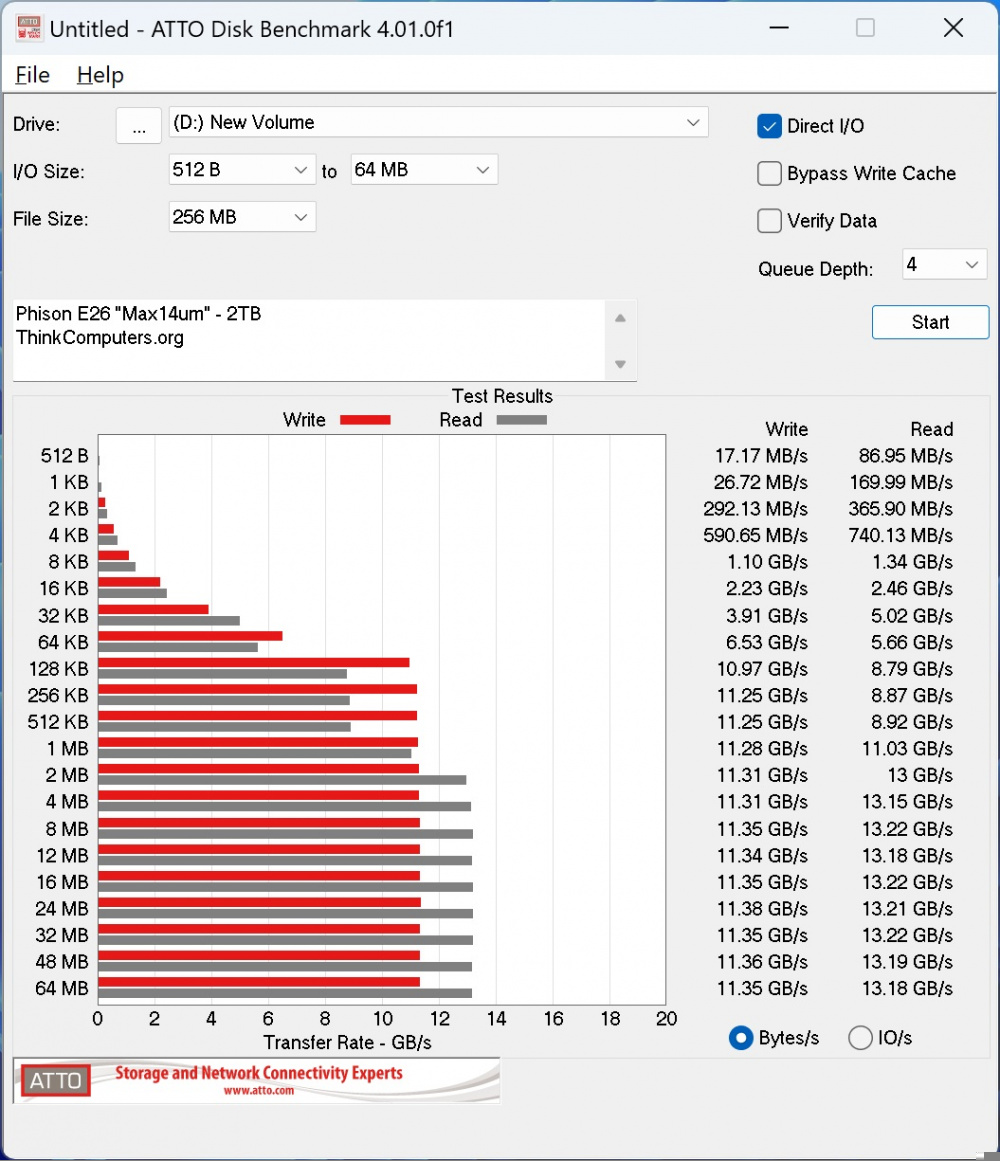Open the File menu

[33, 75]
